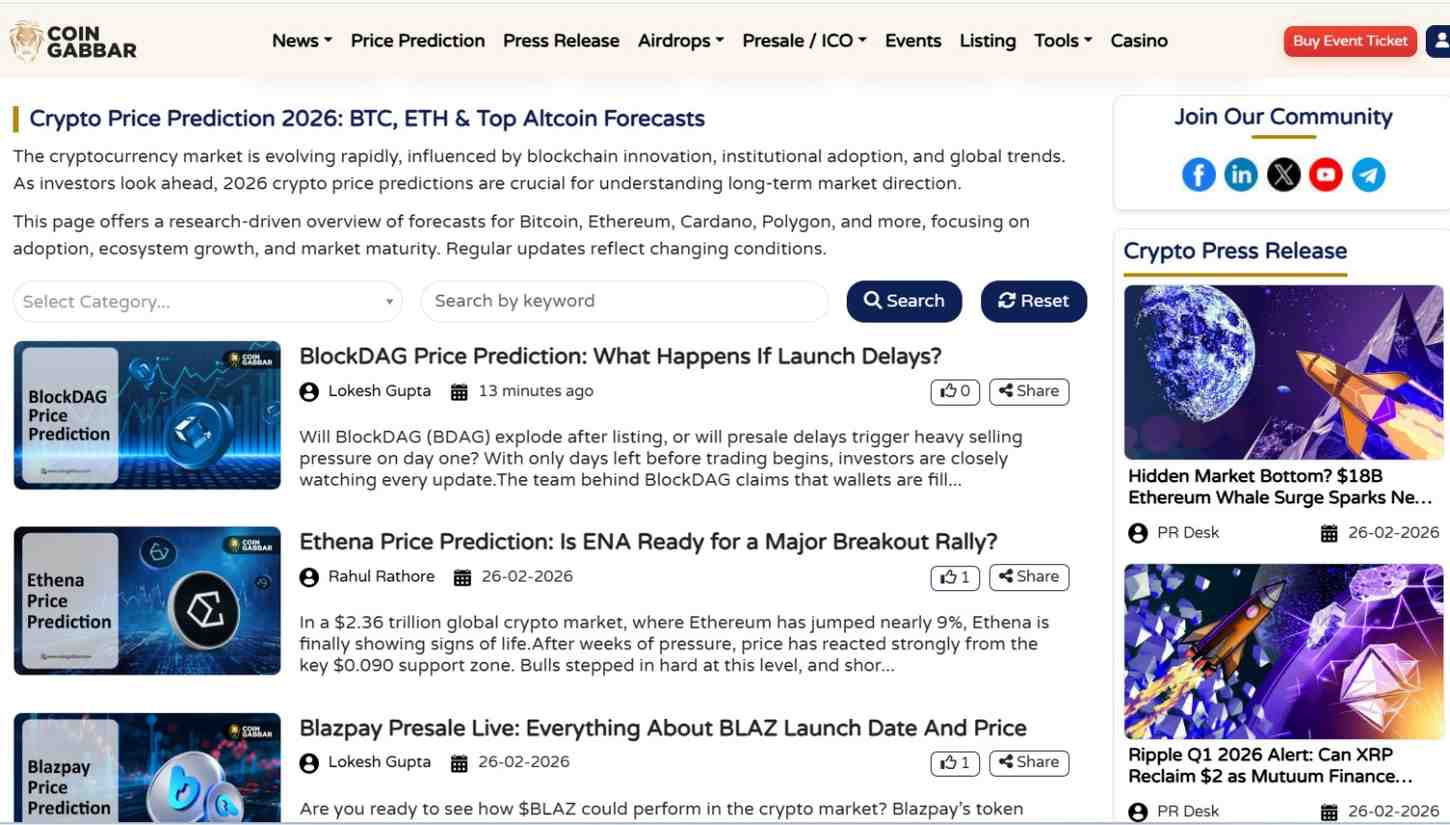Expand the Tools dropdown menu
The height and width of the screenshot is (825, 1450).
pyautogui.click(x=1063, y=41)
